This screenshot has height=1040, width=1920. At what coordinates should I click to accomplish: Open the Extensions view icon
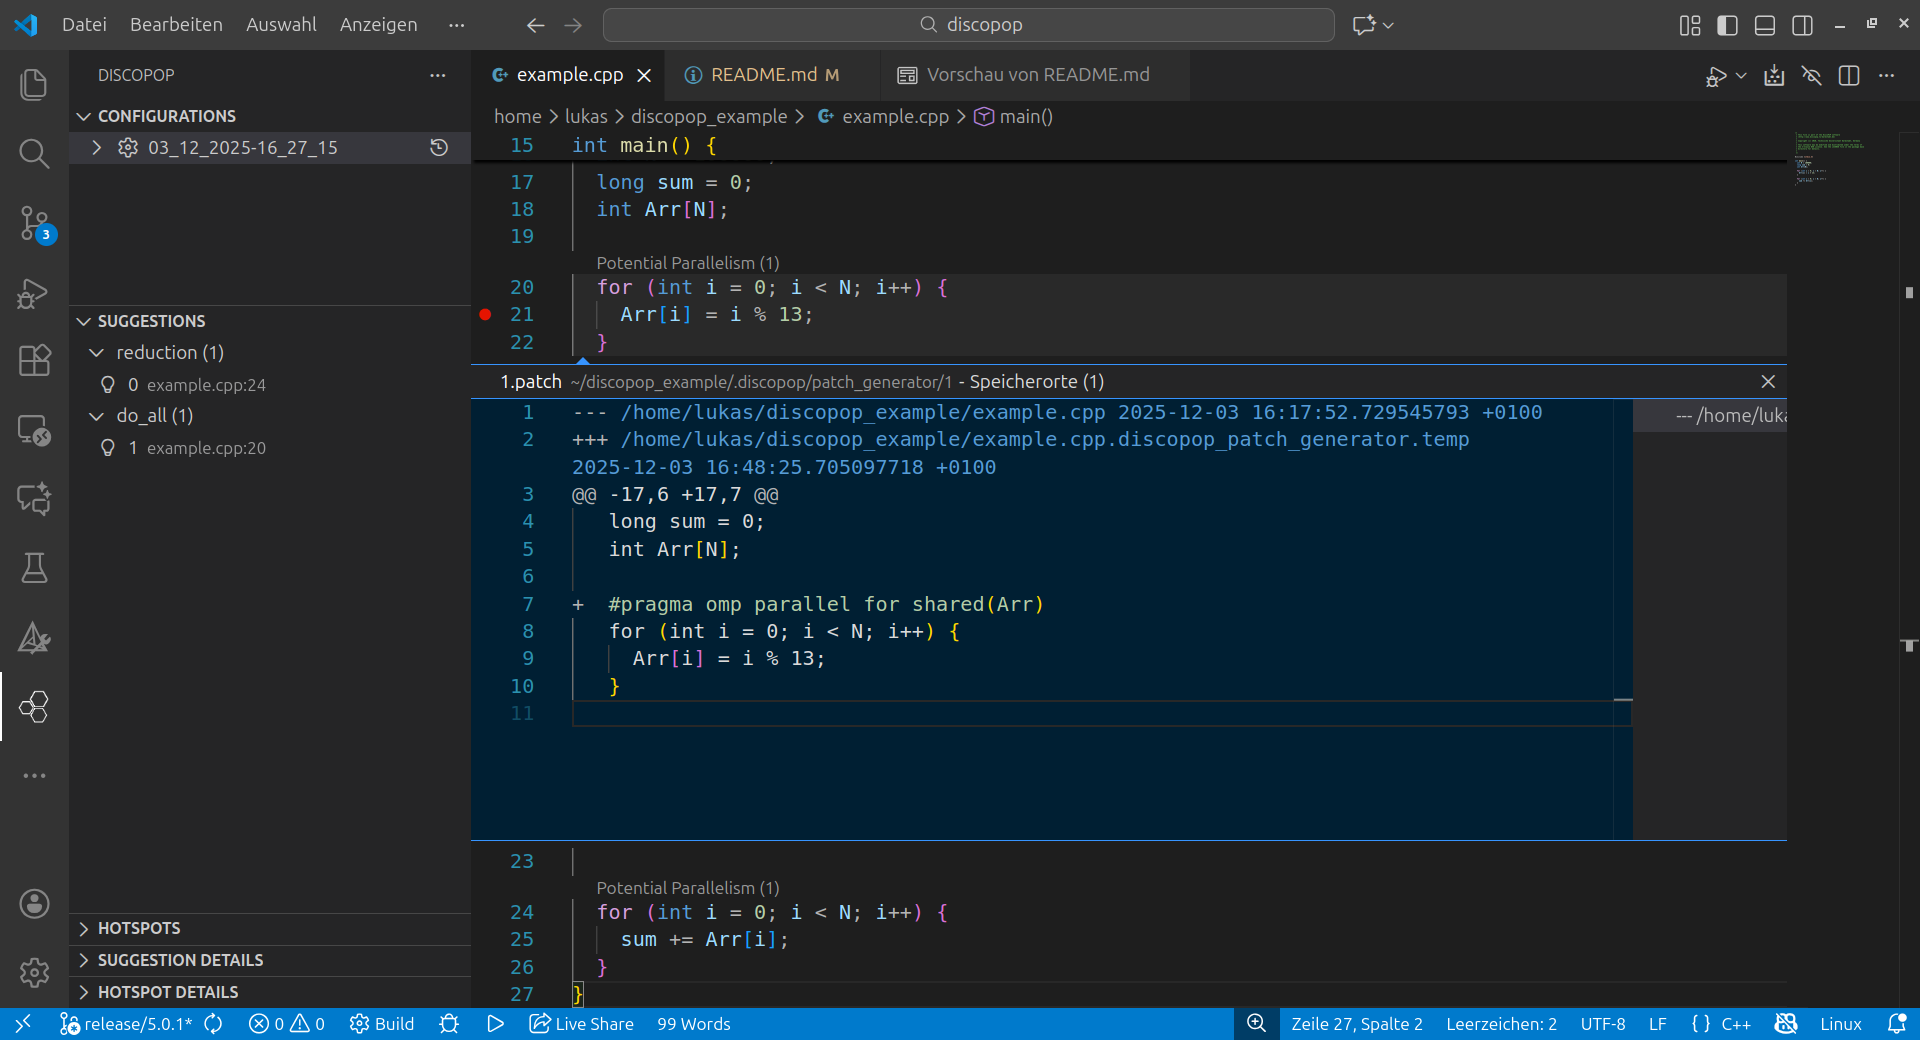coord(34,360)
